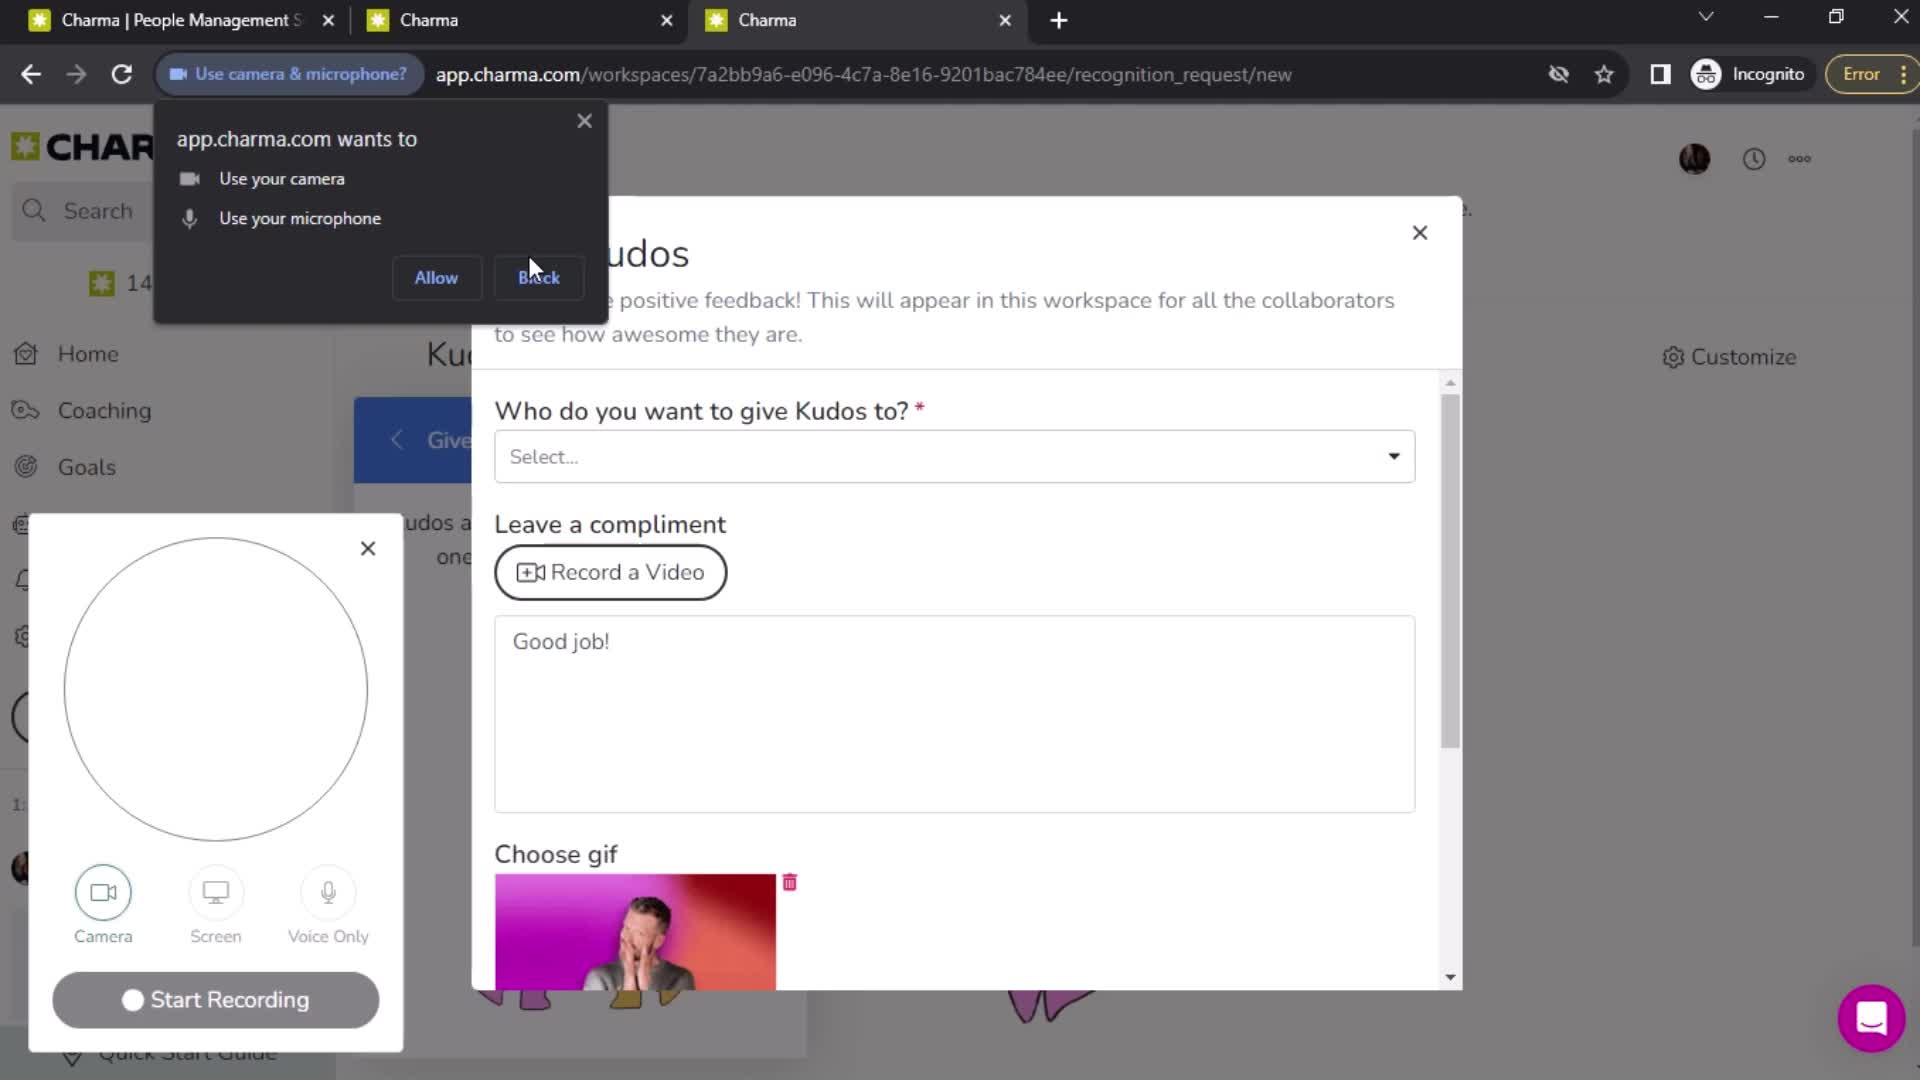
Task: Go to Coaching in sidebar
Action: pyautogui.click(x=104, y=411)
